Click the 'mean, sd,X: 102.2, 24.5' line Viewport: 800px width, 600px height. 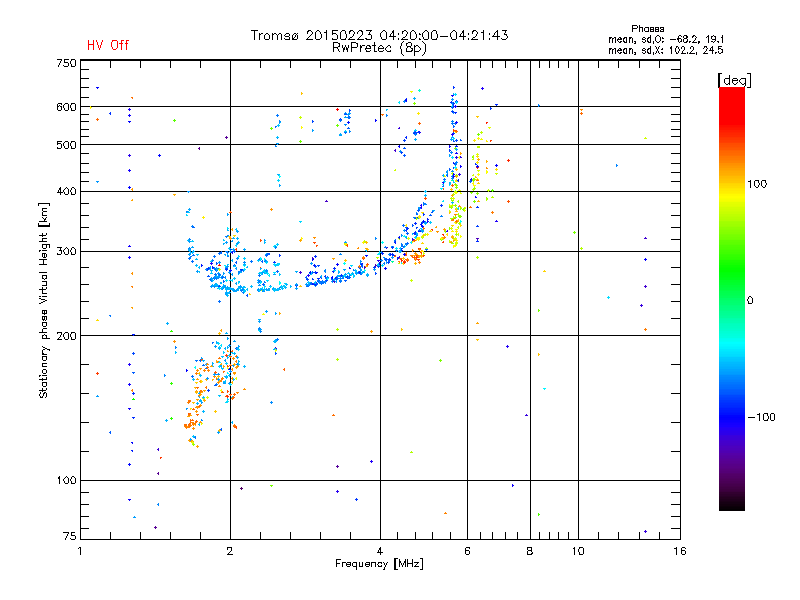tap(666, 50)
